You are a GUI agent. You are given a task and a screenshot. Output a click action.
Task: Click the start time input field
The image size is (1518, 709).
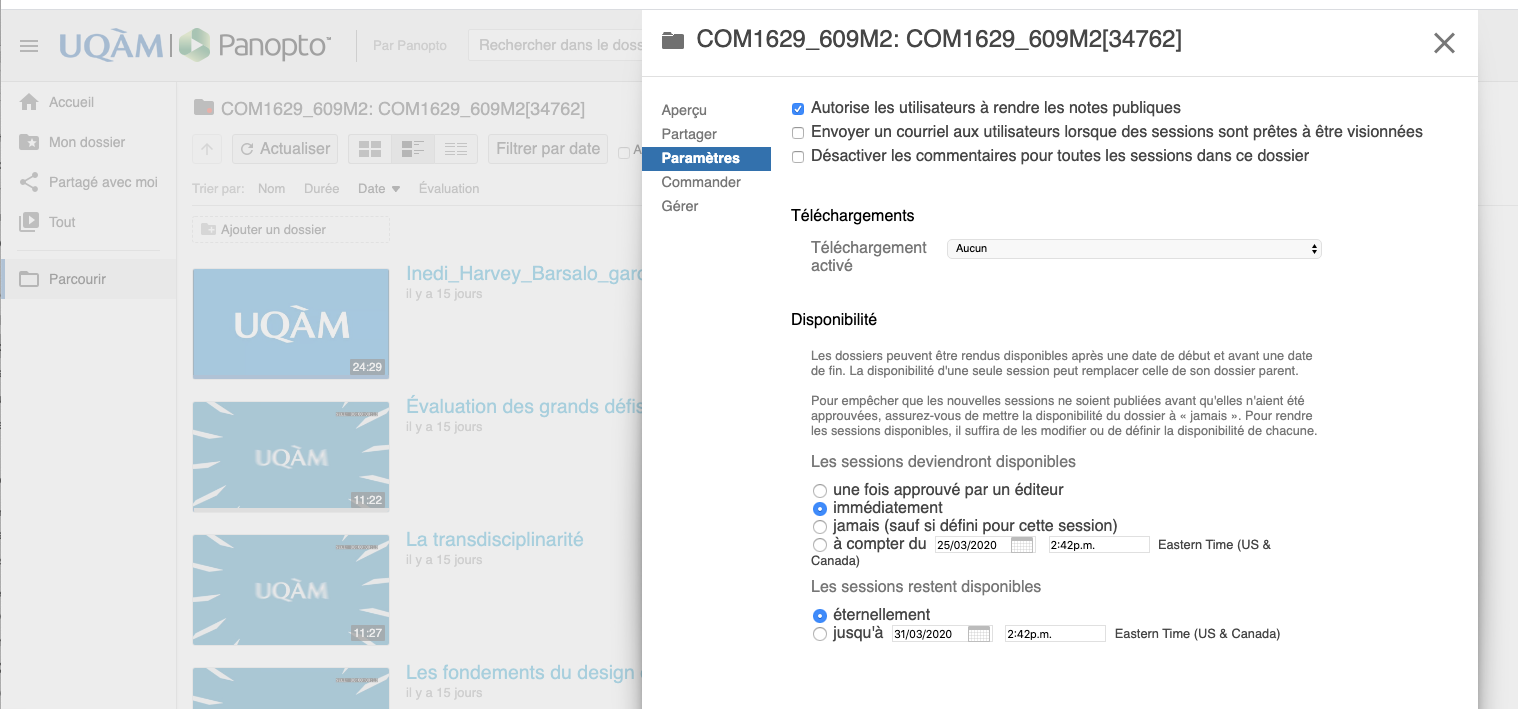tap(1098, 545)
